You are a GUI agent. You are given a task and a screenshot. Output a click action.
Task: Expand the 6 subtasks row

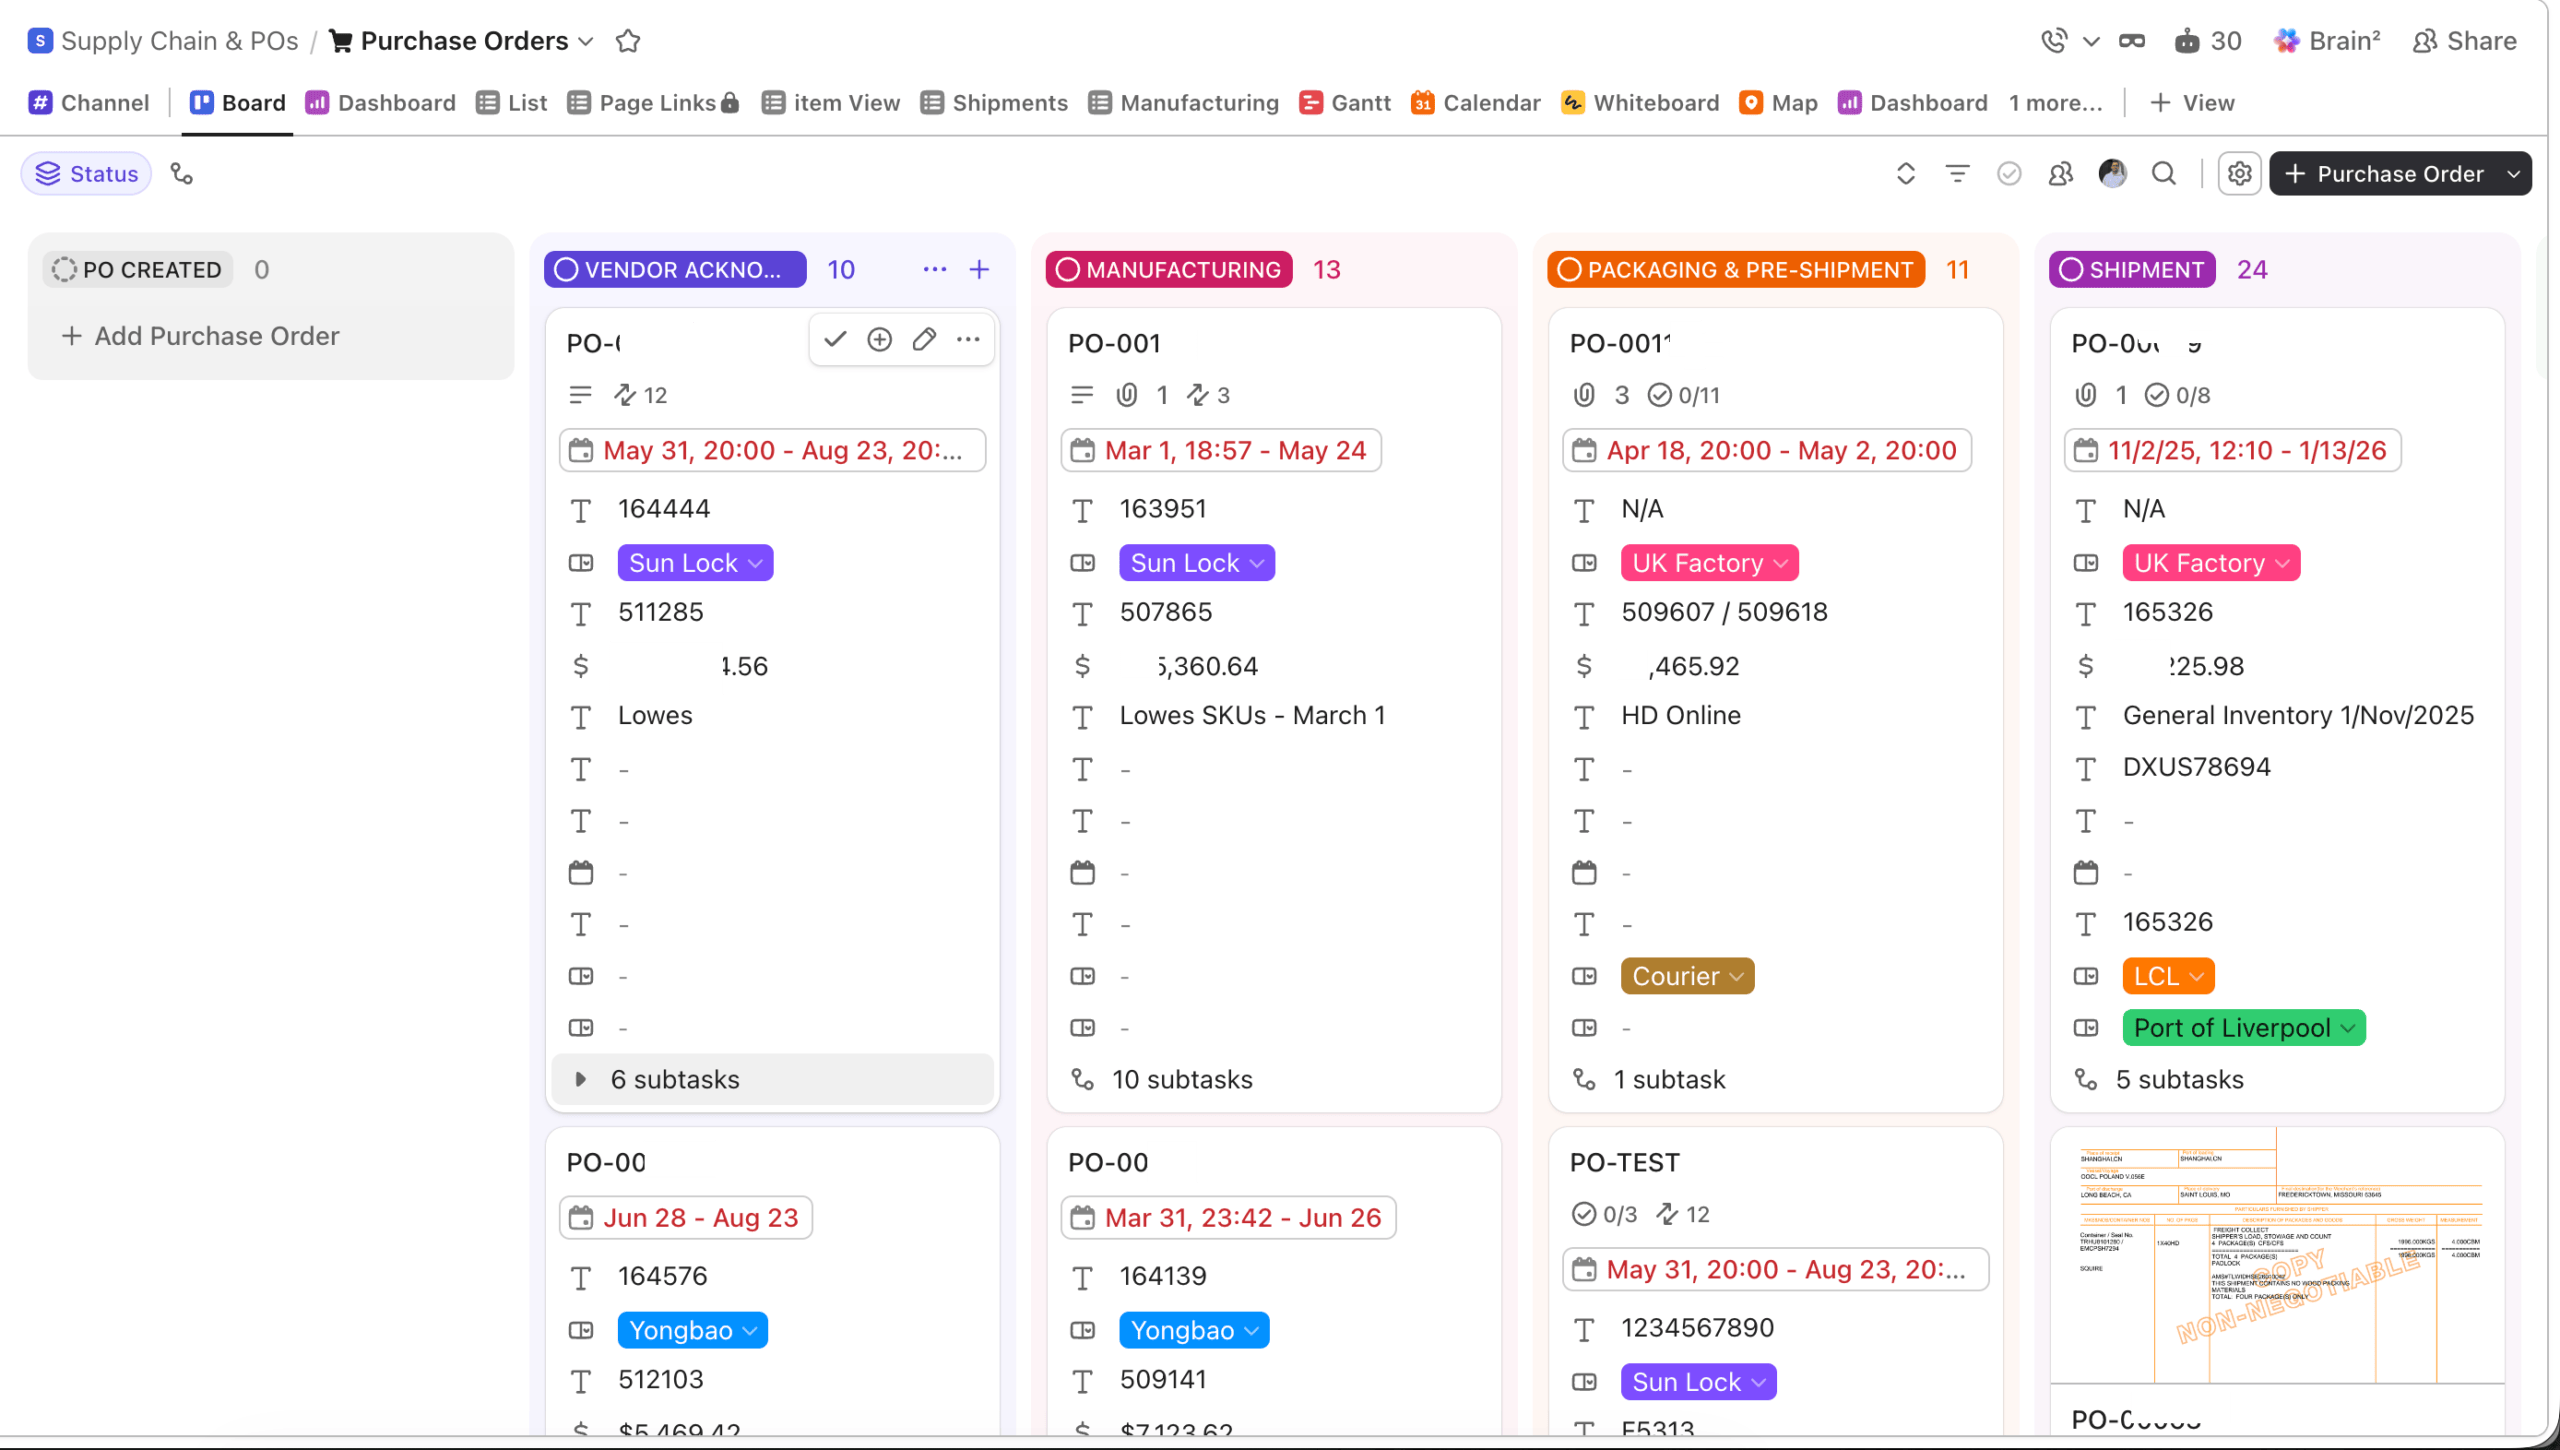(x=772, y=1079)
